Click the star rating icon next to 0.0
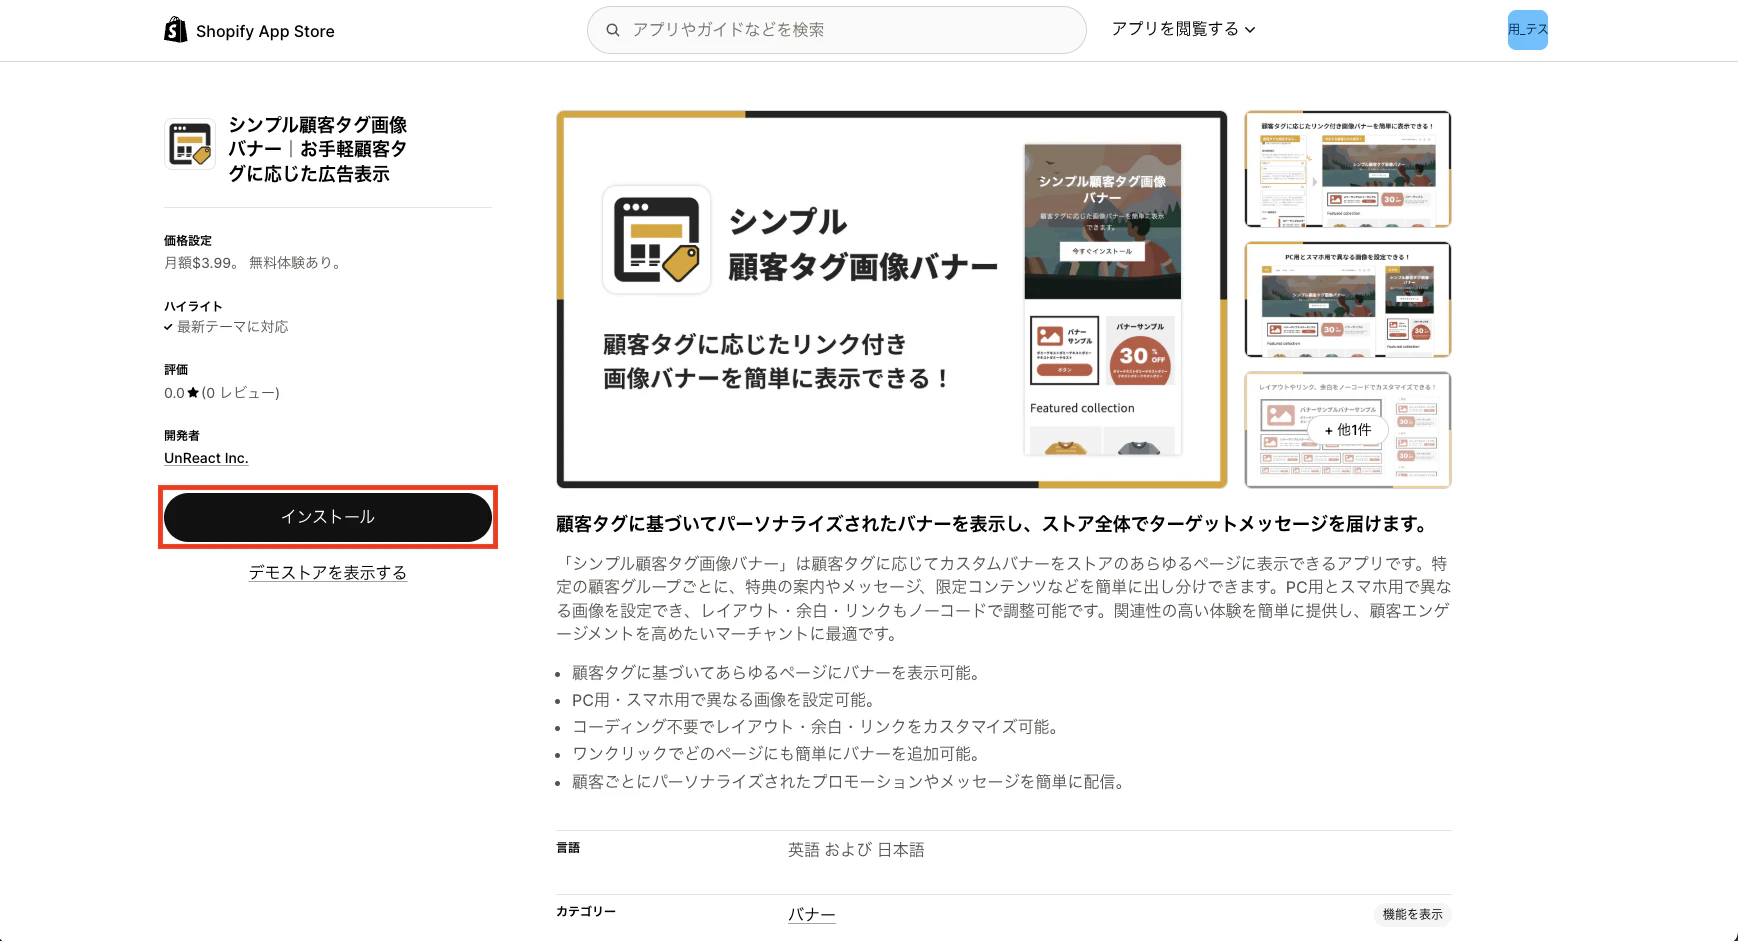 pyautogui.click(x=192, y=392)
